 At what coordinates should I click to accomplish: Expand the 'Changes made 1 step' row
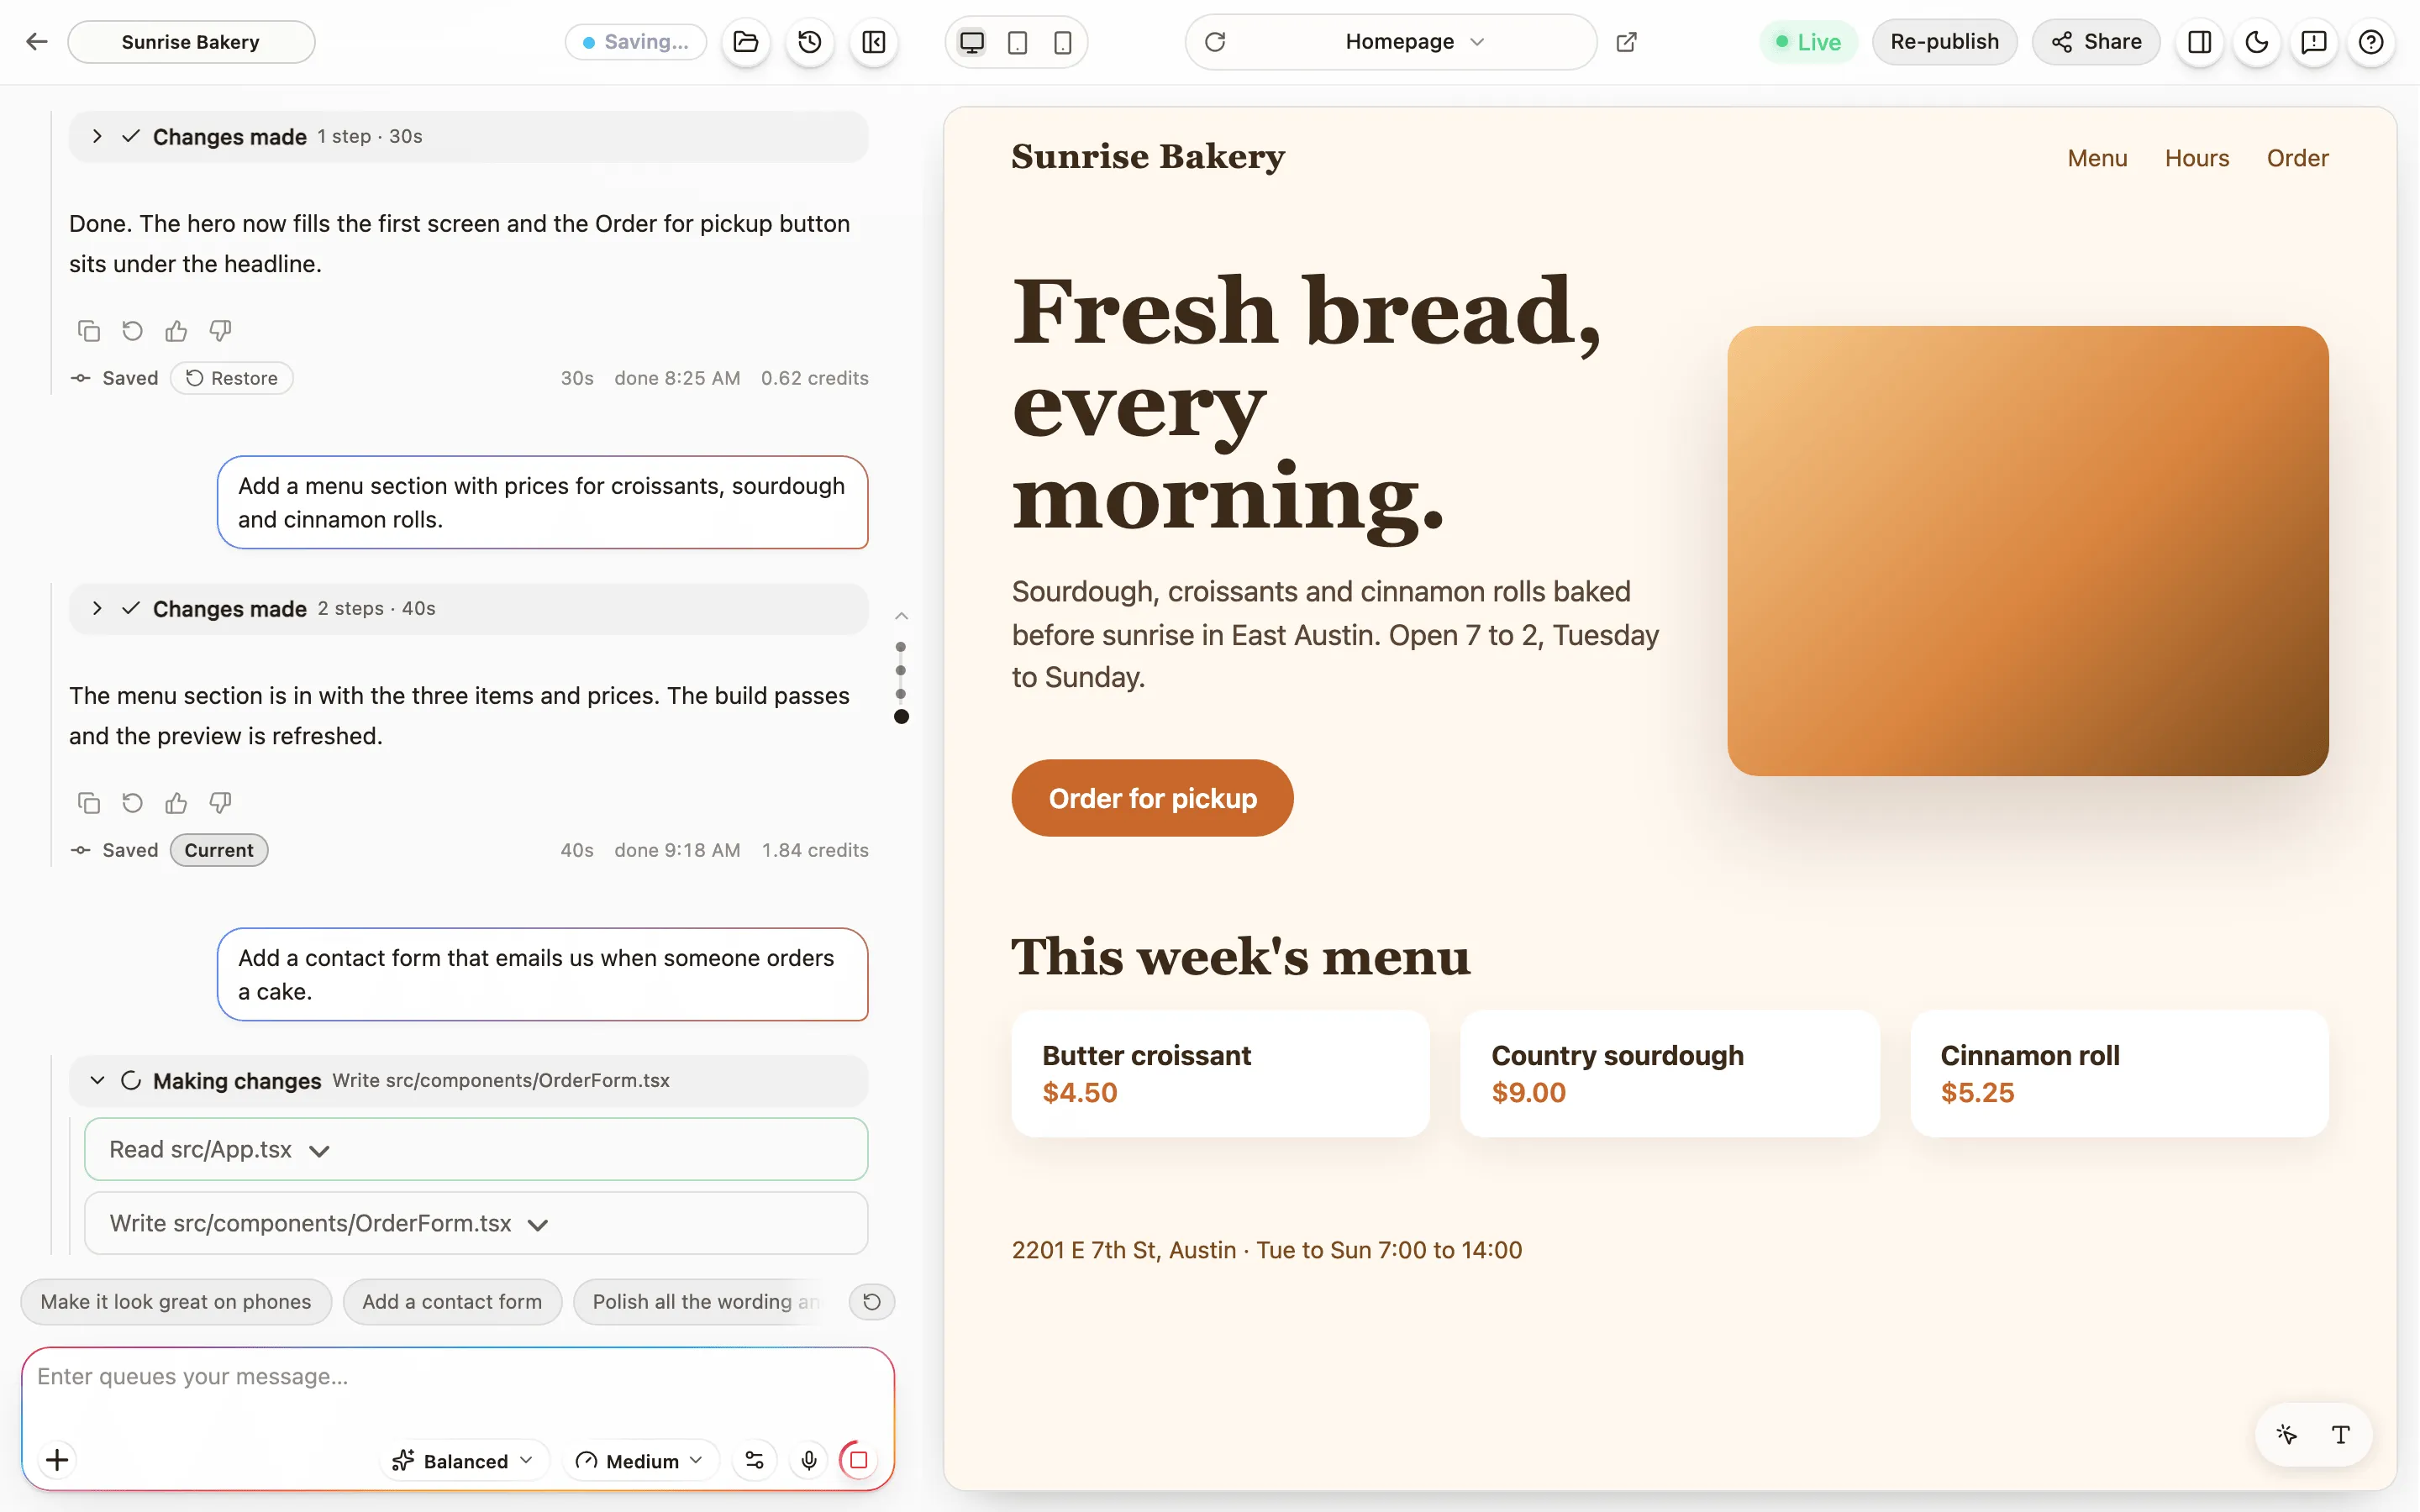click(468, 136)
